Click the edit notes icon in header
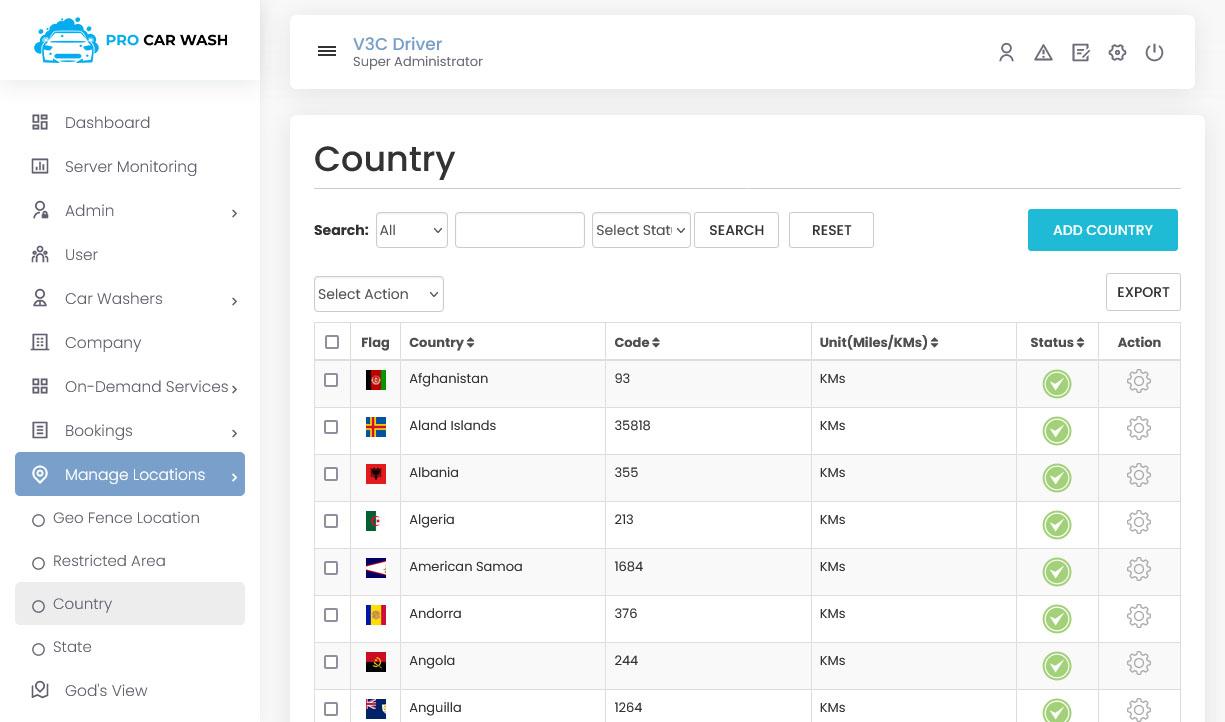This screenshot has width=1225, height=722. (x=1081, y=53)
